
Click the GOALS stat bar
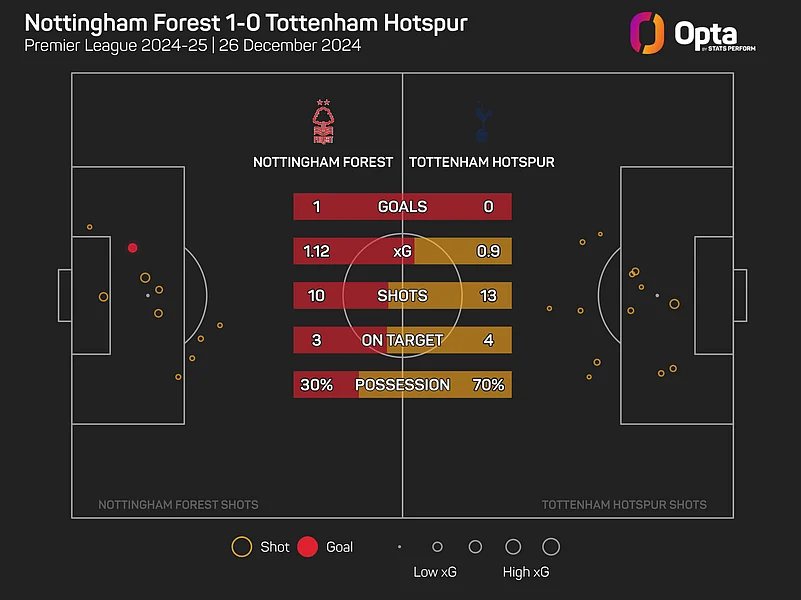402,207
